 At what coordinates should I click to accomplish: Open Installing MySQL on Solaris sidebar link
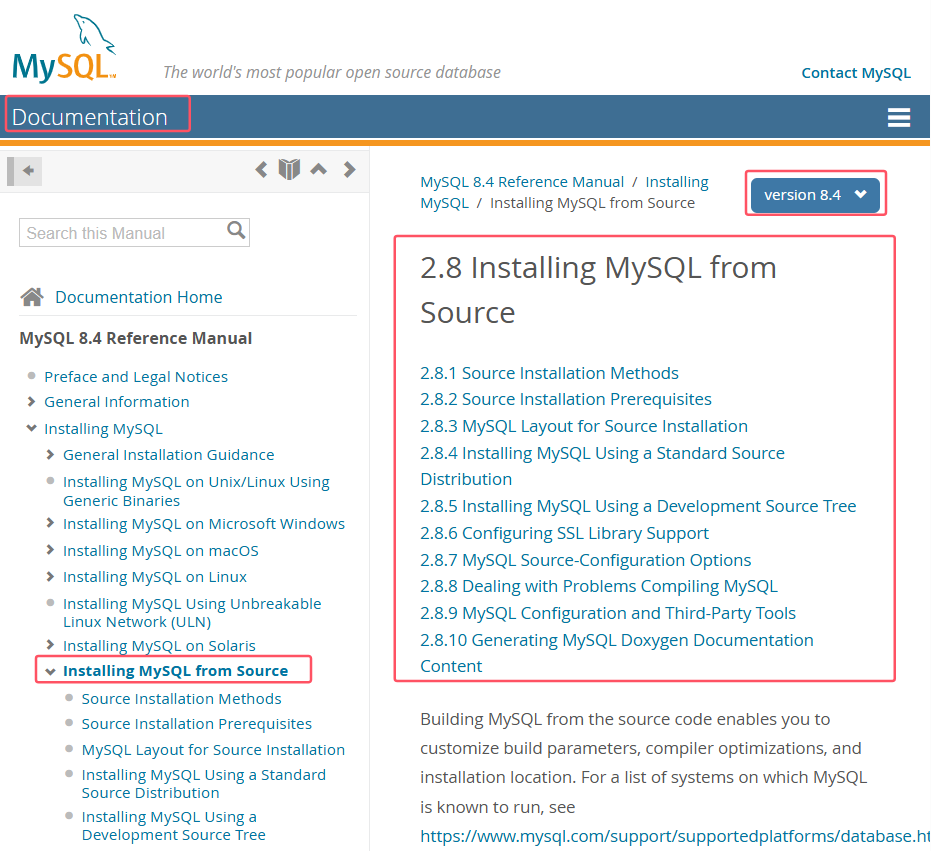point(159,646)
